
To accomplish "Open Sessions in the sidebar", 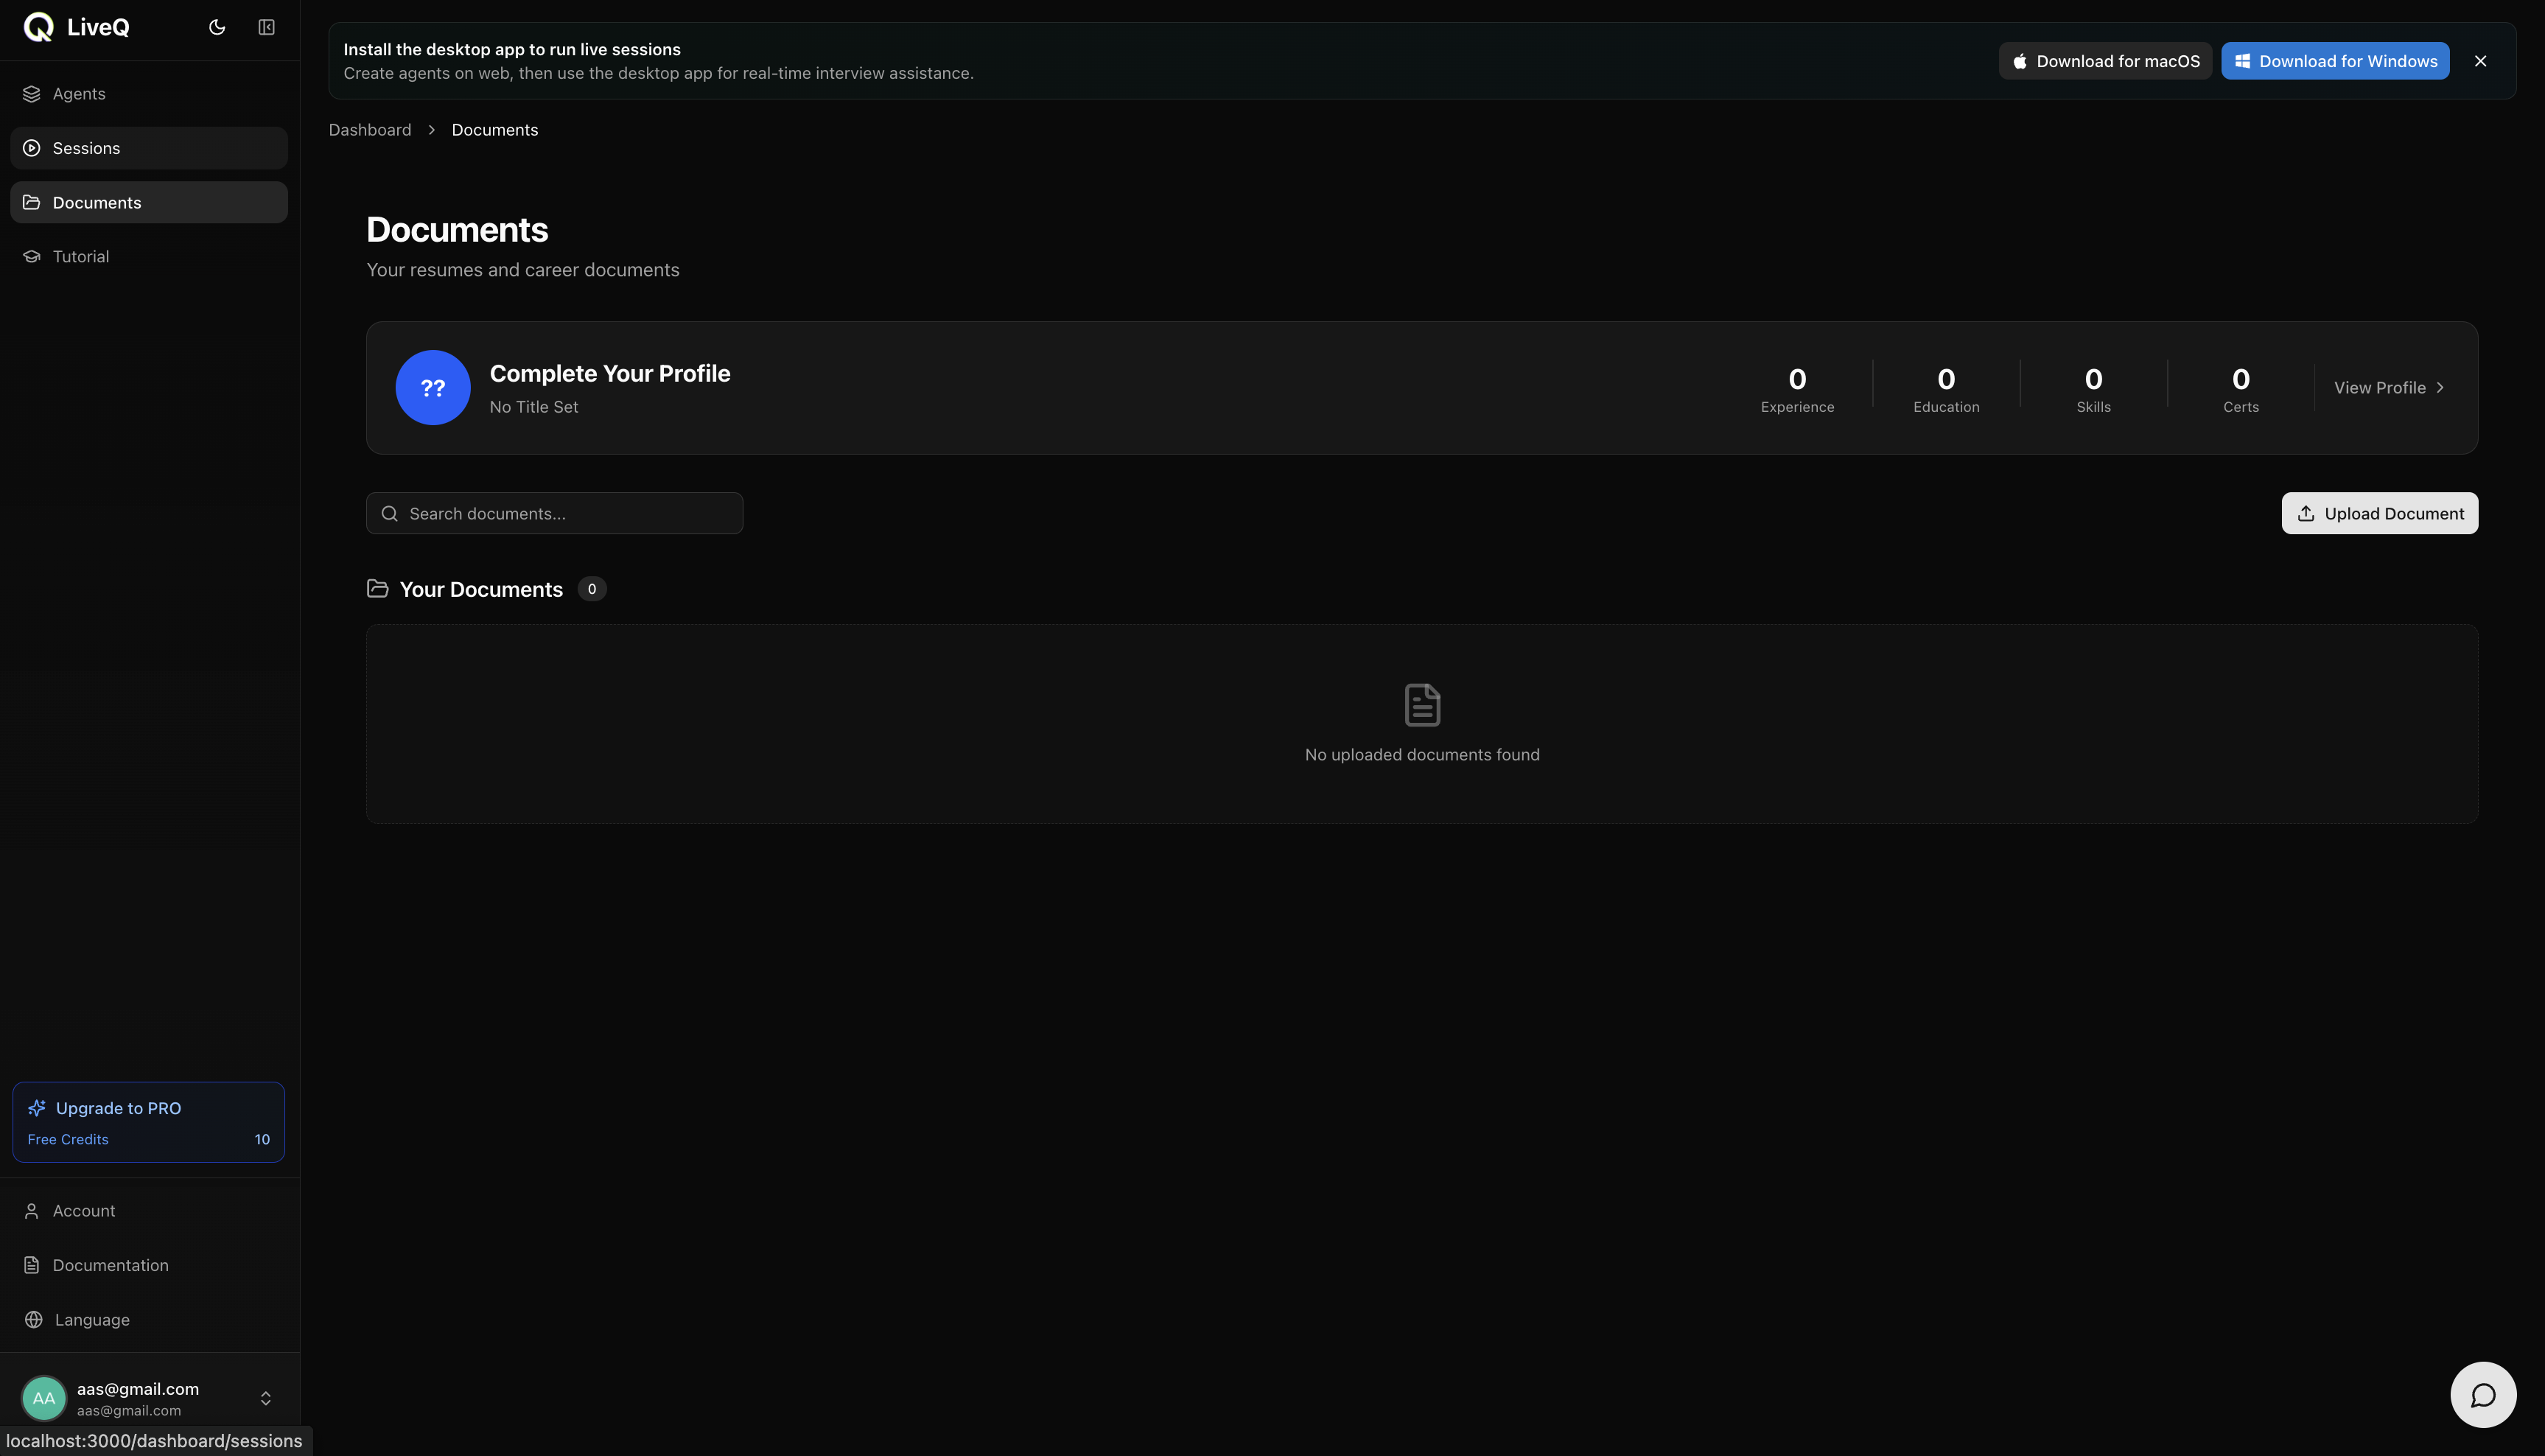I will click(x=149, y=148).
